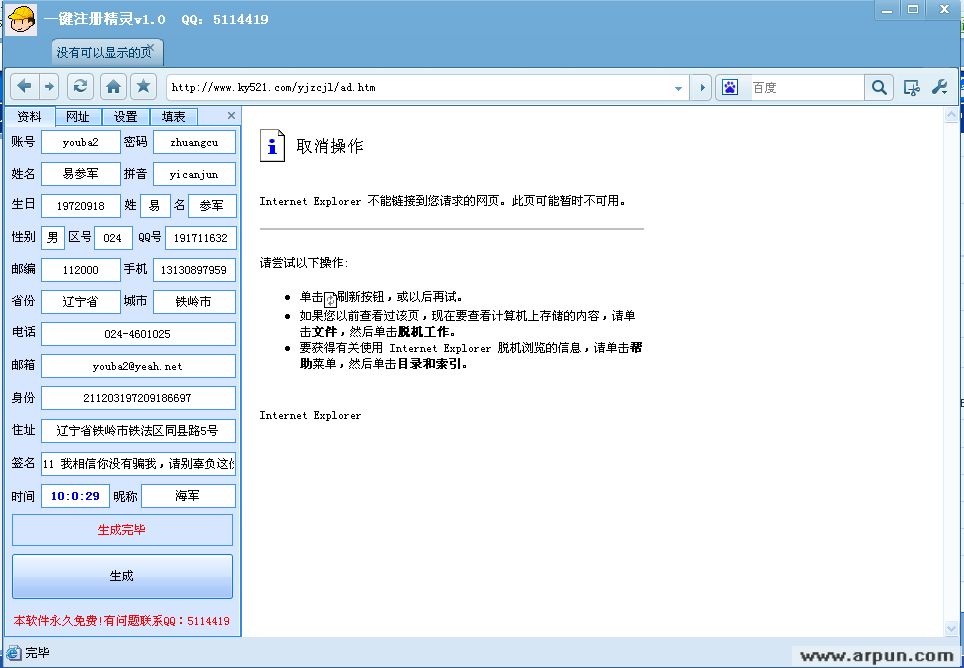Click the page vertical scrollbar down arrow

951,628
